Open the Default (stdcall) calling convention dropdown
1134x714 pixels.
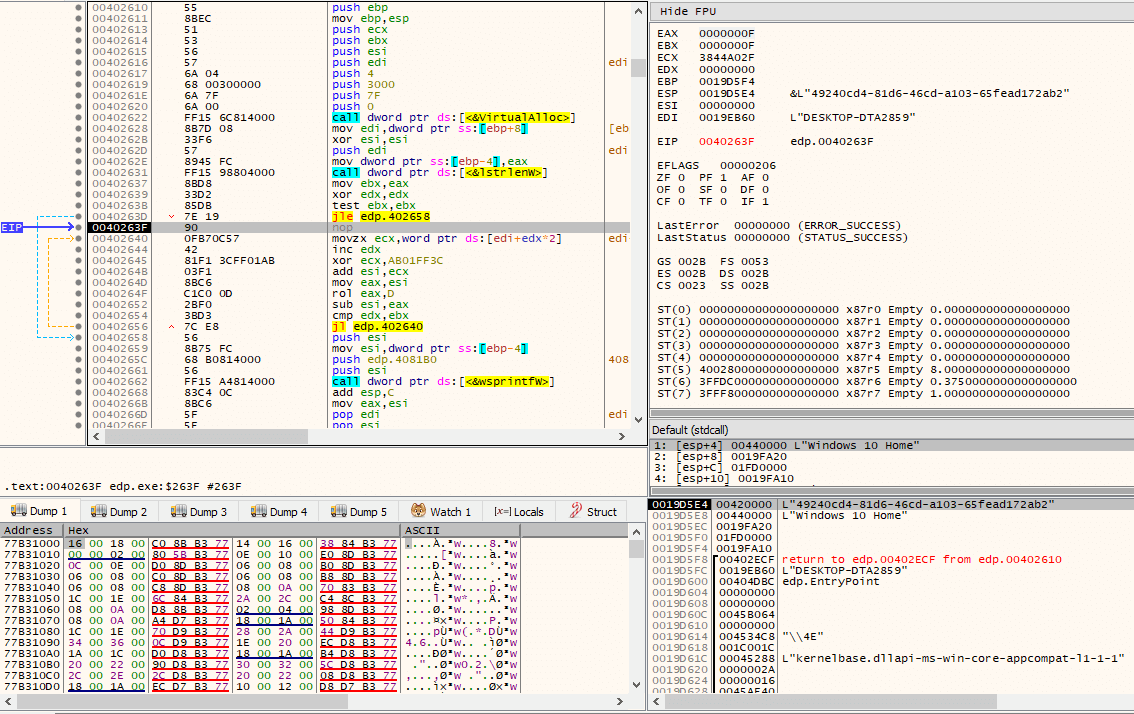click(x=690, y=430)
